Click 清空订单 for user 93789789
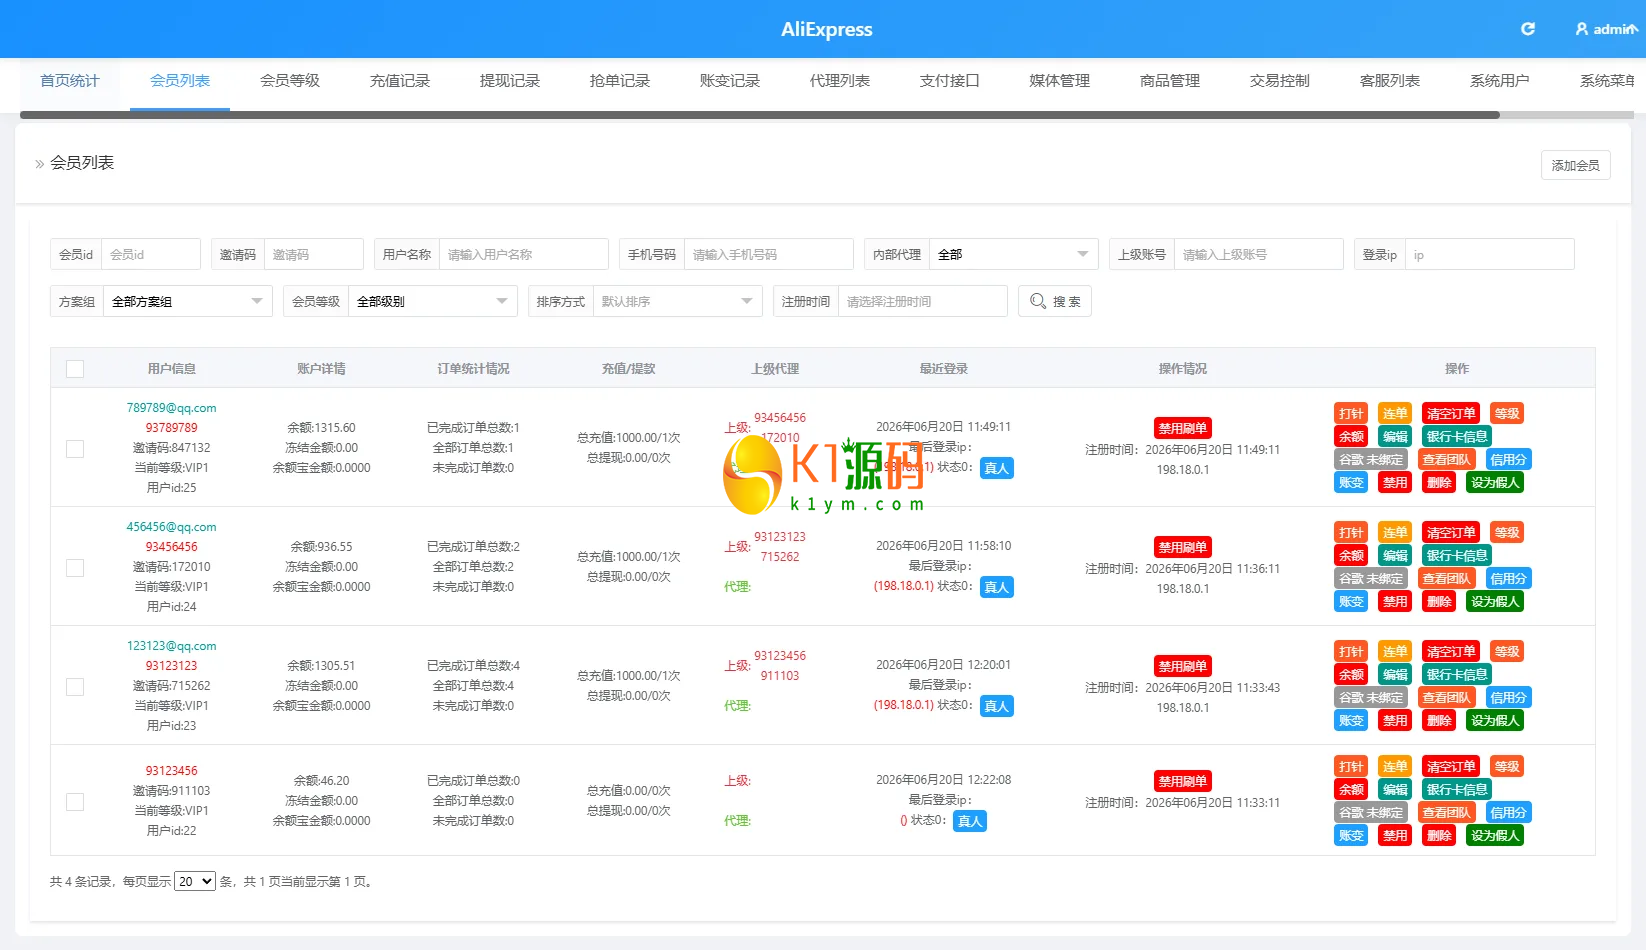 [1451, 414]
